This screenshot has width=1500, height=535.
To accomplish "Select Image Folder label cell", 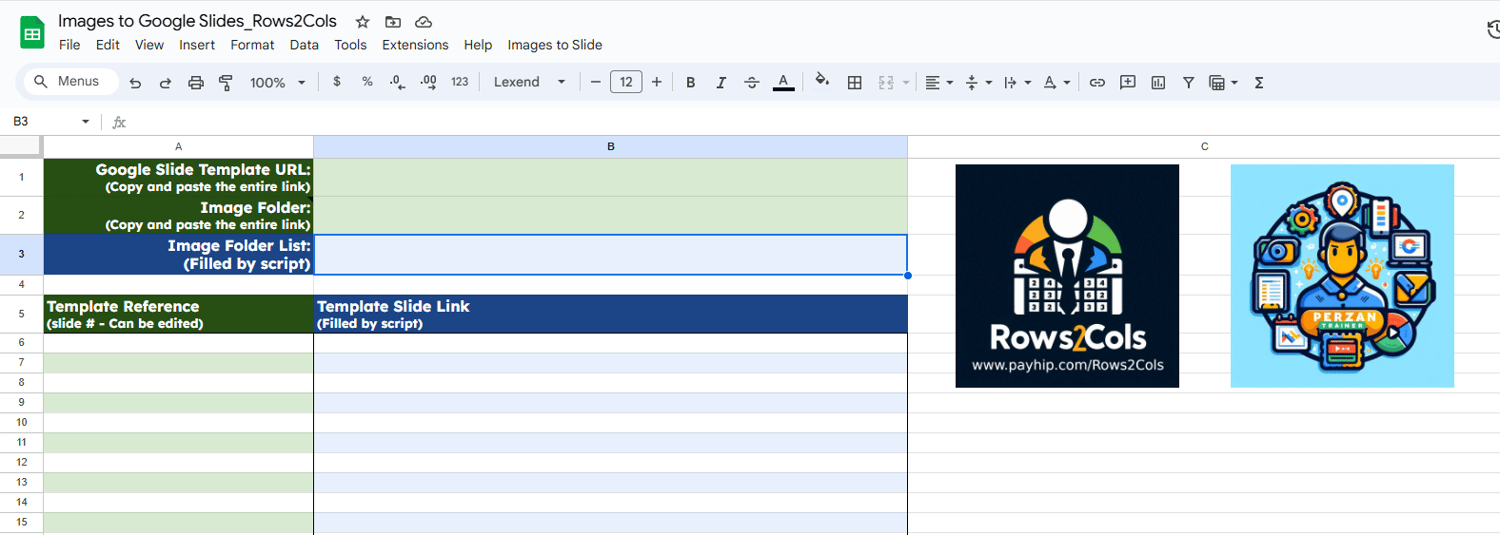I will tap(179, 215).
